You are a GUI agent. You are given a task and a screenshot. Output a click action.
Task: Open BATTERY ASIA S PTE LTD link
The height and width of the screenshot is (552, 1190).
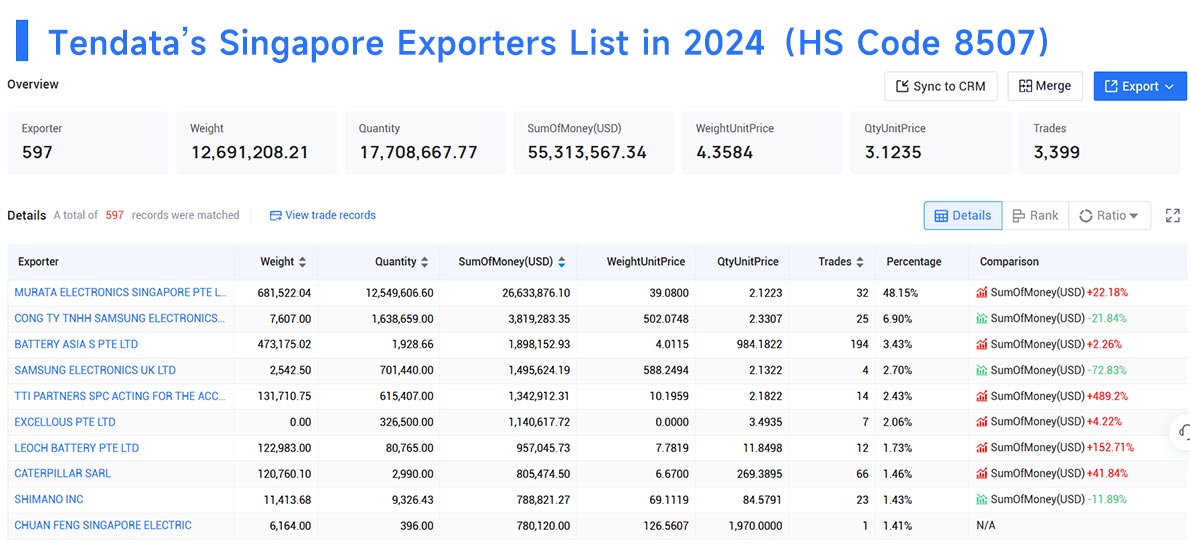pyautogui.click(x=77, y=344)
